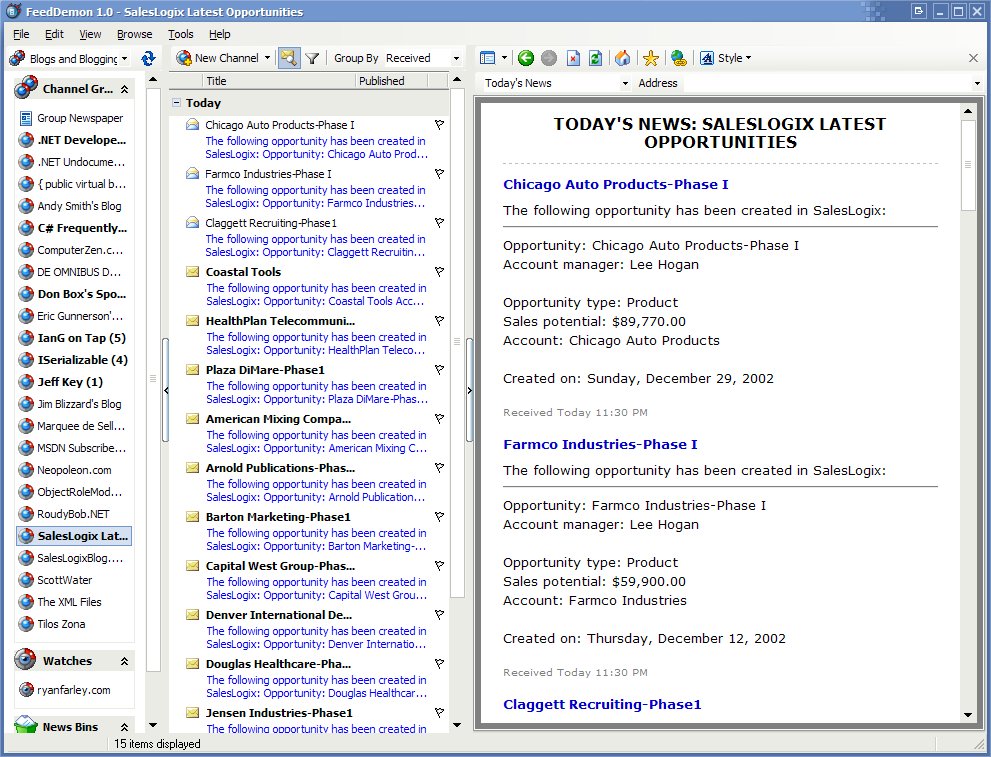Click the envelope icon for Jensen Industries-Phase1
Screen dimensions: 991x757
tap(193, 713)
